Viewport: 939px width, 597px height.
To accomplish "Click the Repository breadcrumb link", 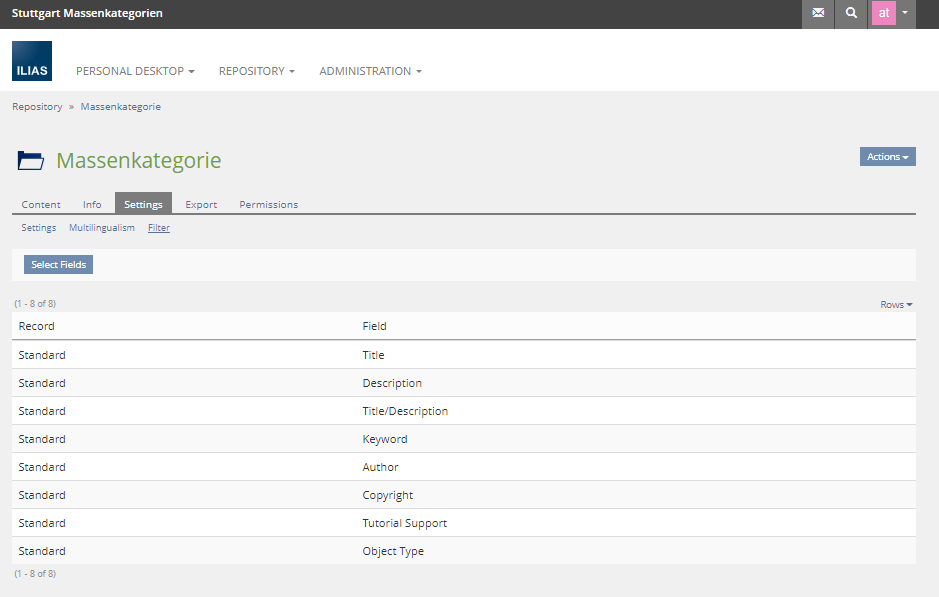I will (x=37, y=106).
